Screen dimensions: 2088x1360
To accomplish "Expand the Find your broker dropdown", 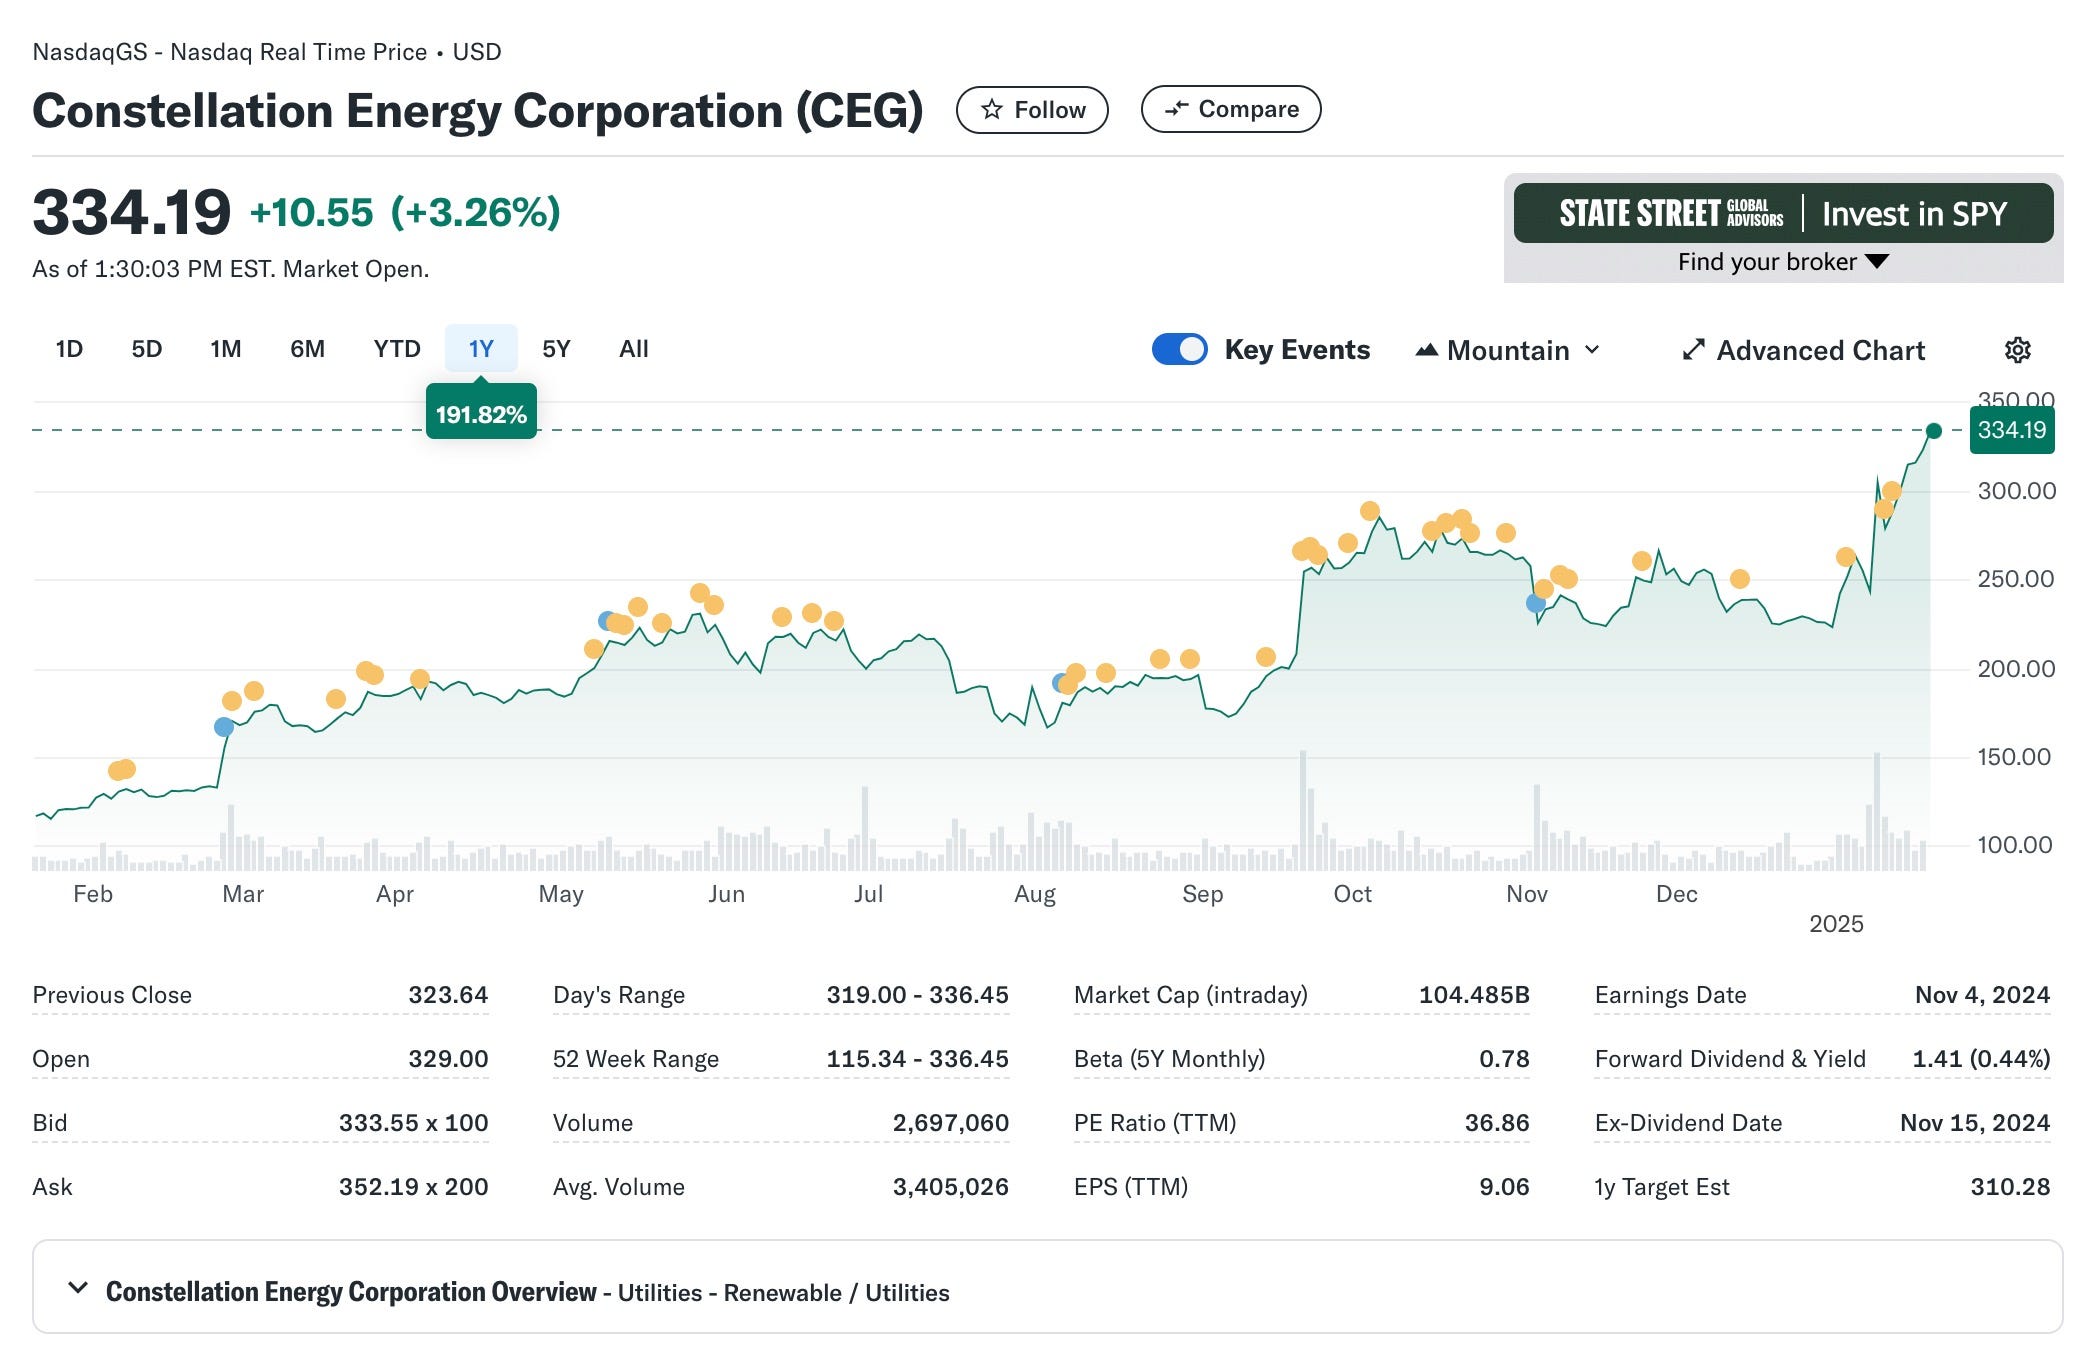I will click(x=1782, y=262).
